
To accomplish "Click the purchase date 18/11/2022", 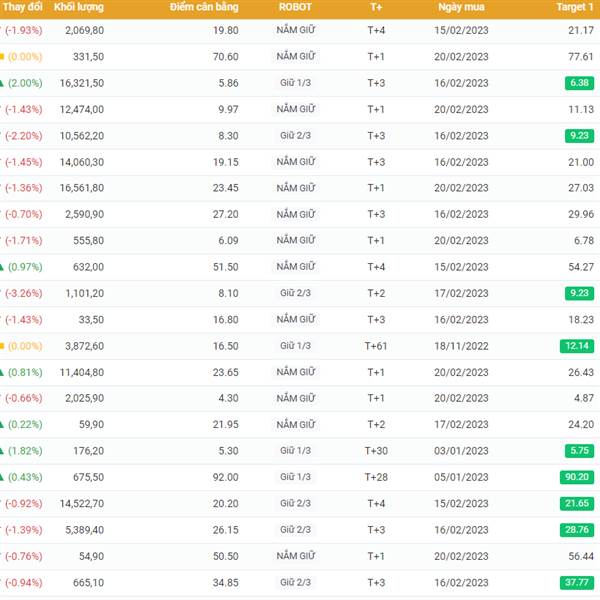I will tap(461, 346).
